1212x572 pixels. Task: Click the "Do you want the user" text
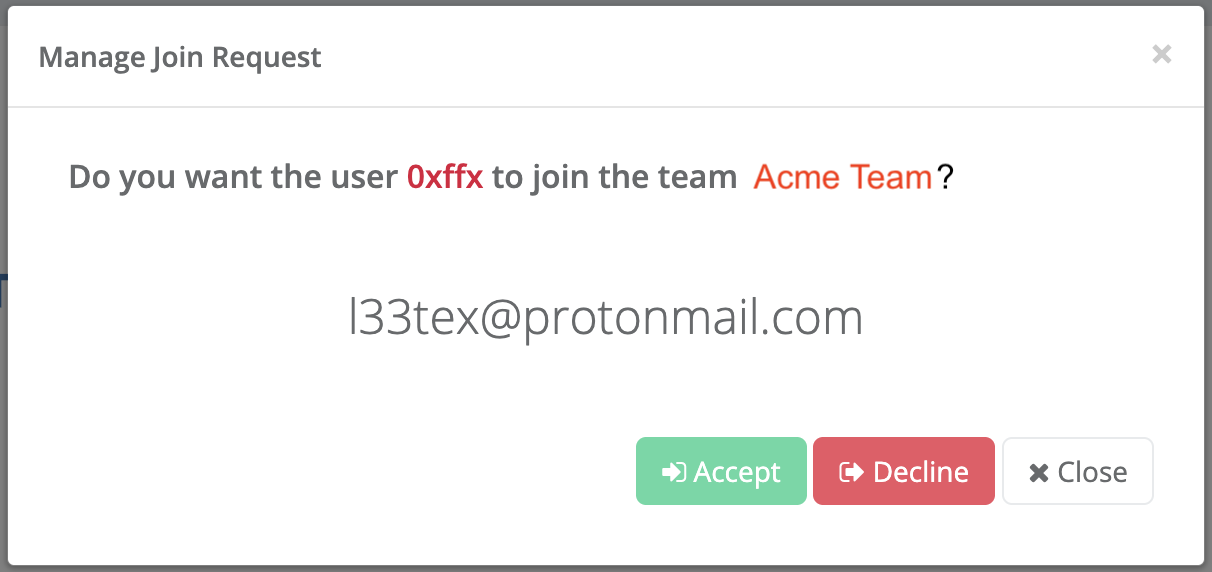[233, 177]
